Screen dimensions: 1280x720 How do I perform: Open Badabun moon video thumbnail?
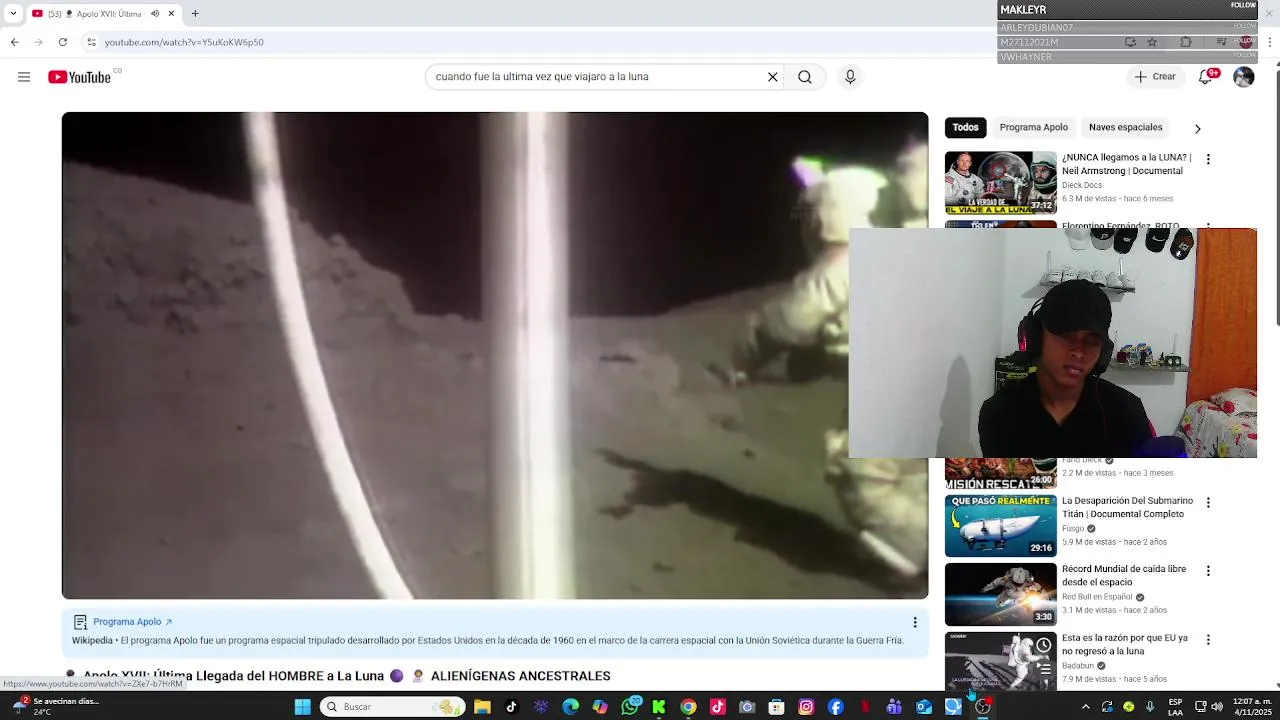(1000, 661)
